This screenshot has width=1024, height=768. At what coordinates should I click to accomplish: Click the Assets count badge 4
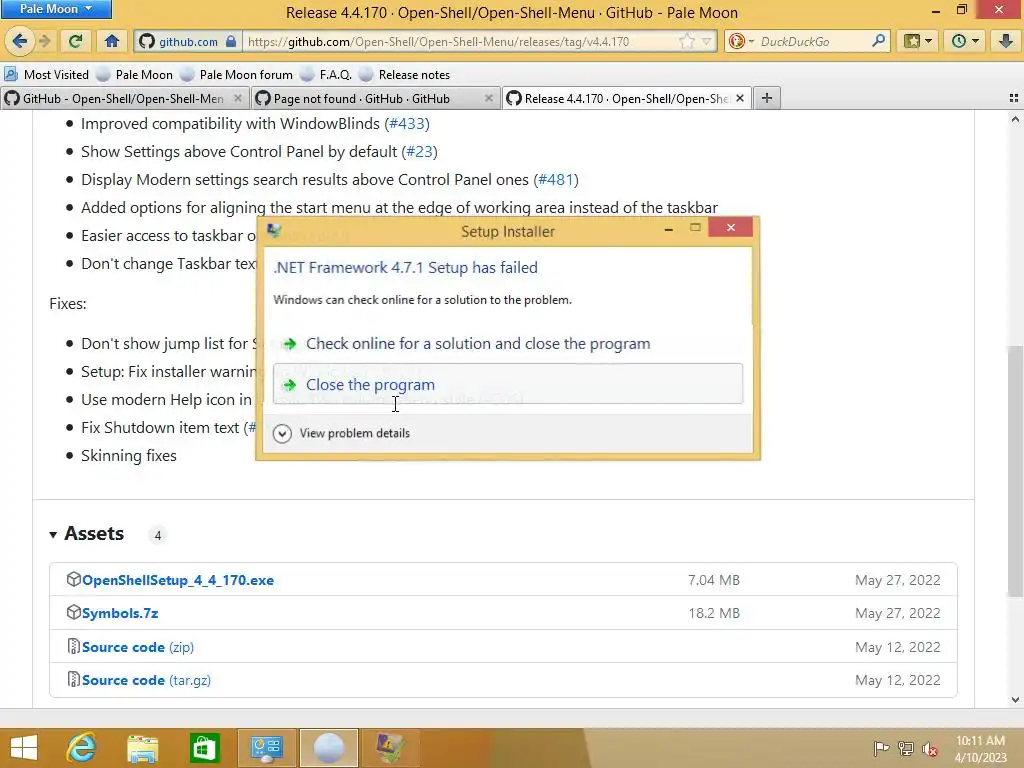157,536
